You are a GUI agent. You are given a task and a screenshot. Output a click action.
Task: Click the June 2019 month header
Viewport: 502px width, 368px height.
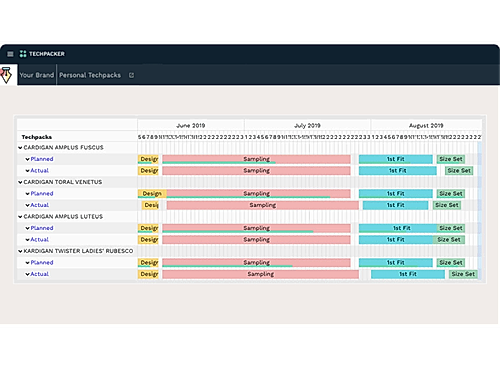tap(191, 125)
